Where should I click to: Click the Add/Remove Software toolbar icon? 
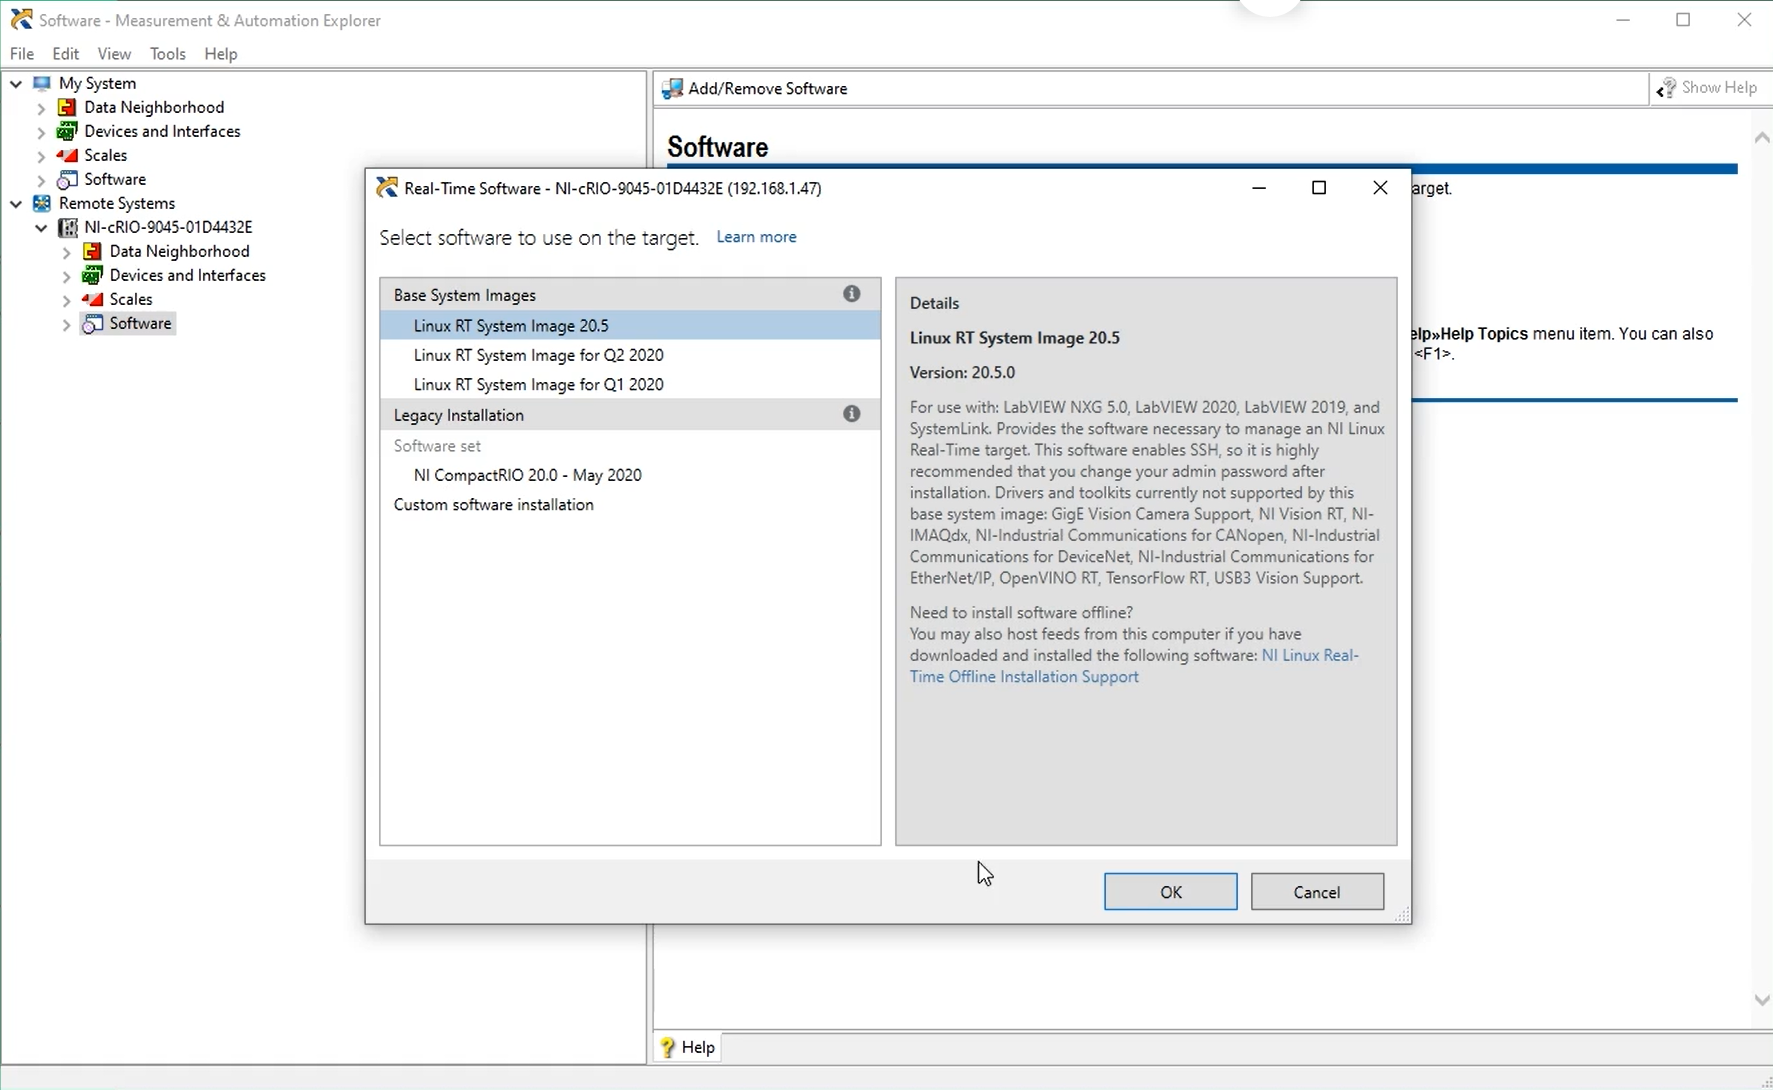tap(672, 89)
